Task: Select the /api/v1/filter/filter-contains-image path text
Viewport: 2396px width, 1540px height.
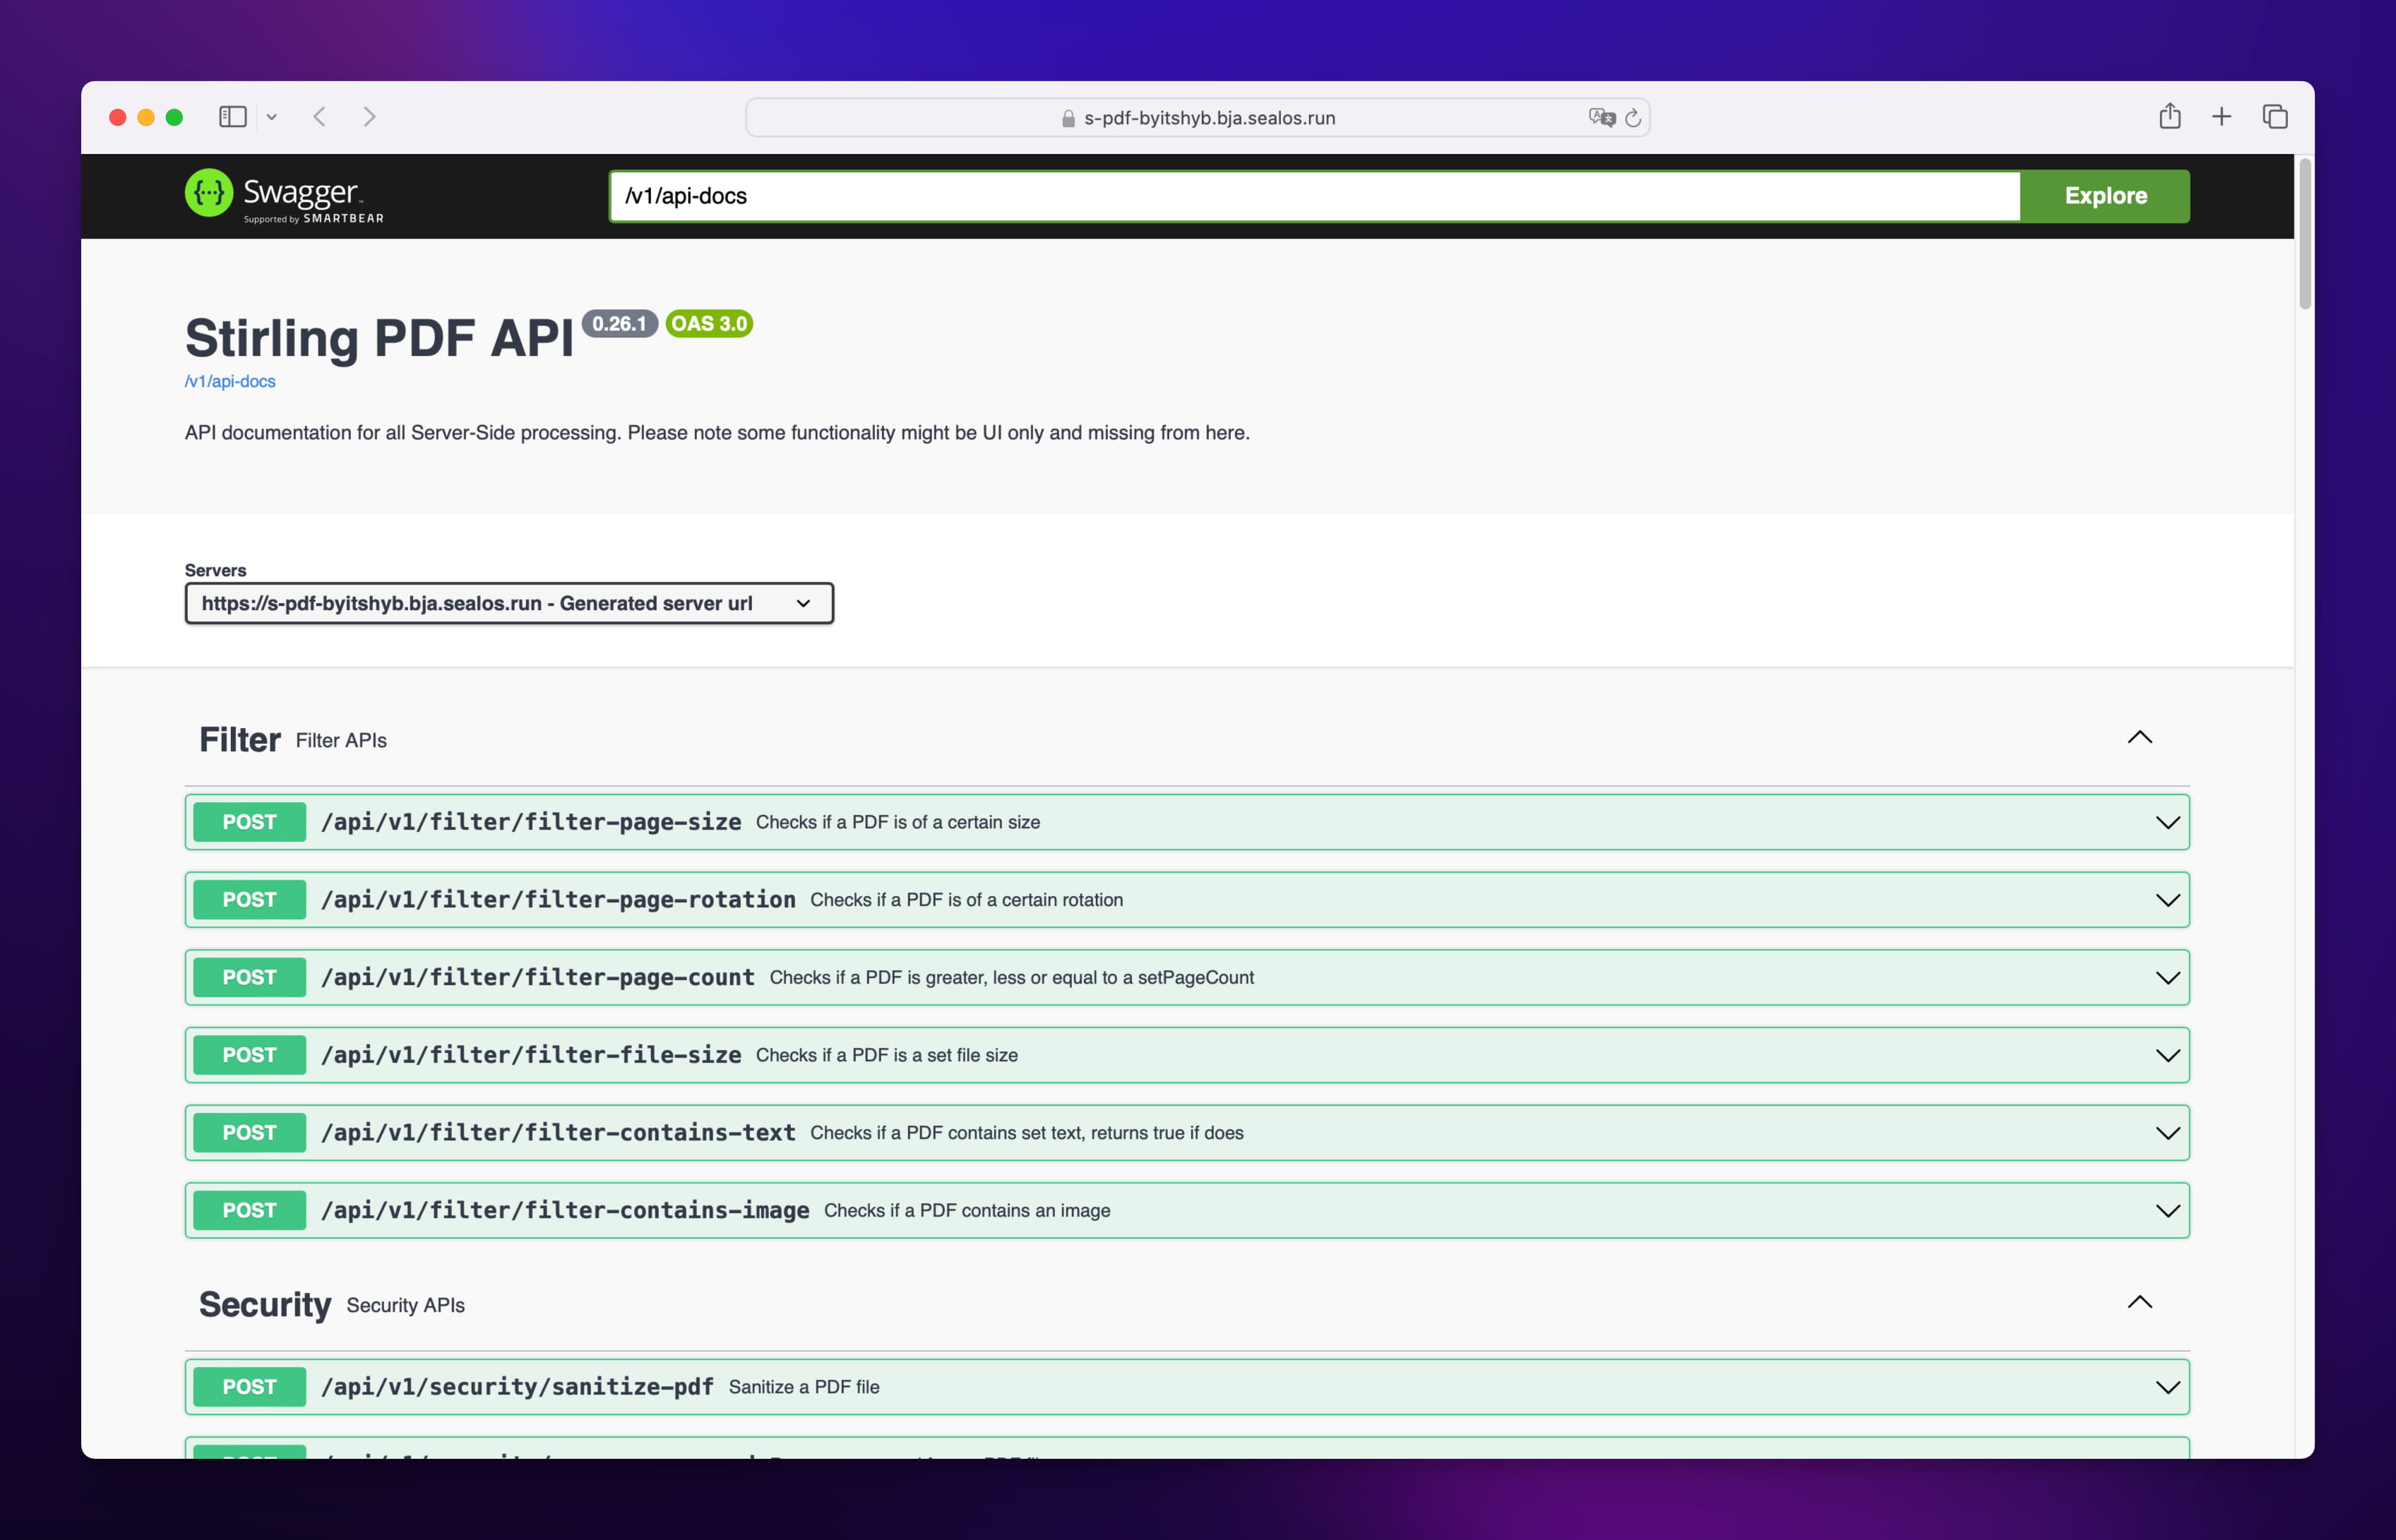Action: (x=565, y=1210)
